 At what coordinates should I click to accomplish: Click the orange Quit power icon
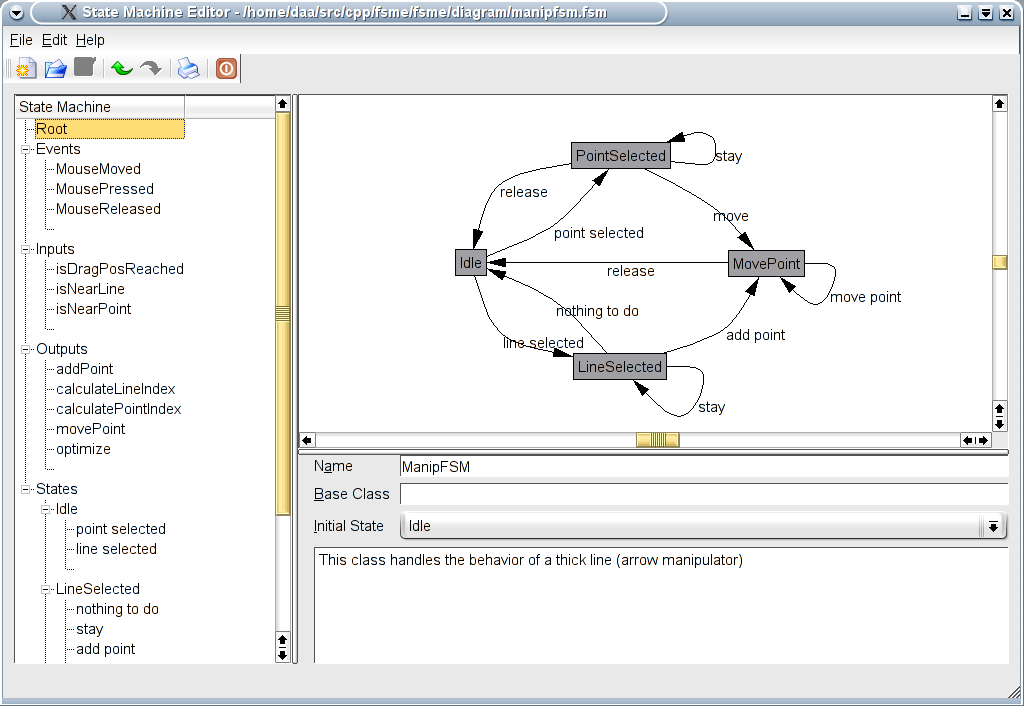tap(226, 69)
